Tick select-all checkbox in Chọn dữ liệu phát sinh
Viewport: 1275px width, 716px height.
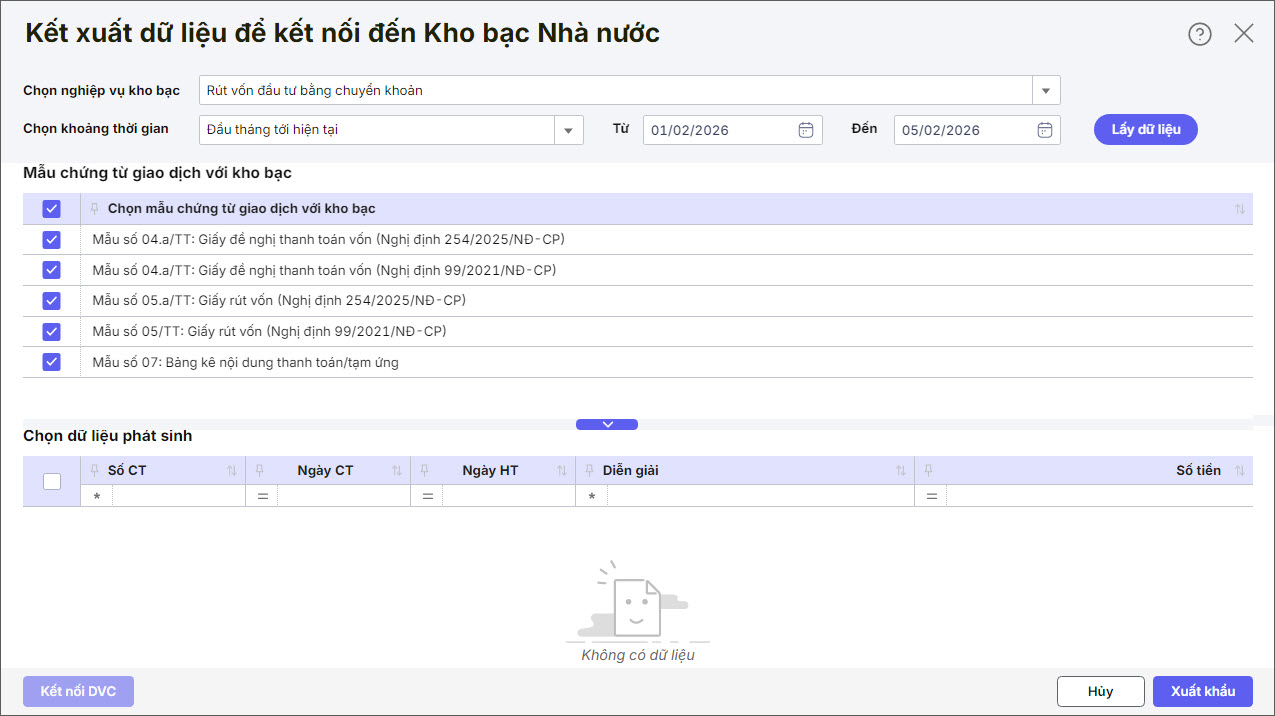(52, 481)
